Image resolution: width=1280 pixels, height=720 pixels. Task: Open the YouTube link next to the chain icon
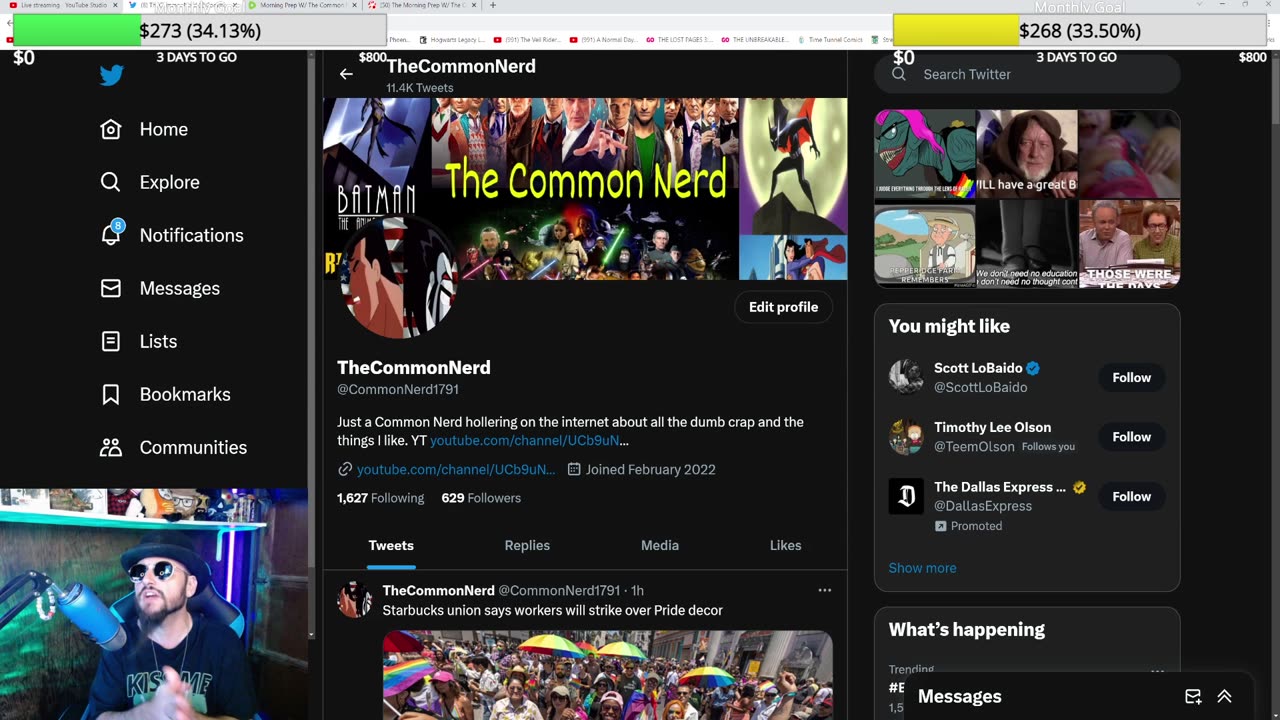click(x=455, y=469)
